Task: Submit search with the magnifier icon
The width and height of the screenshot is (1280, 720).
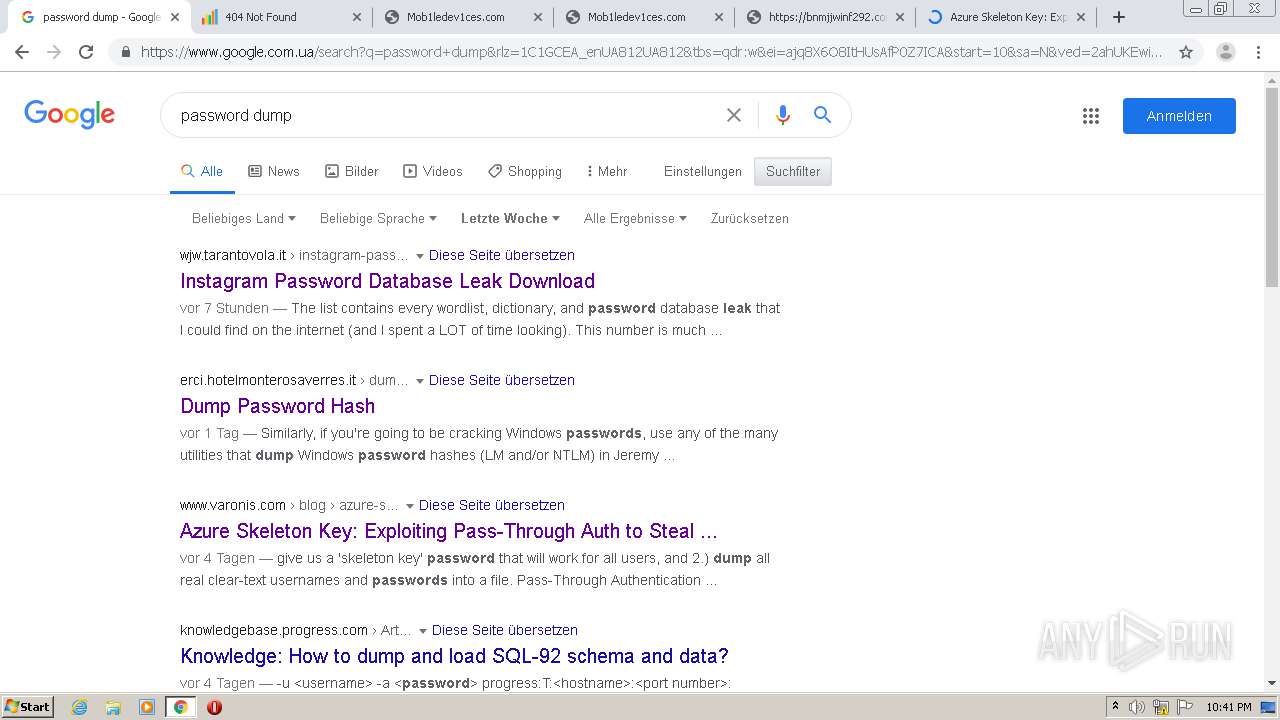Action: pyautogui.click(x=822, y=115)
